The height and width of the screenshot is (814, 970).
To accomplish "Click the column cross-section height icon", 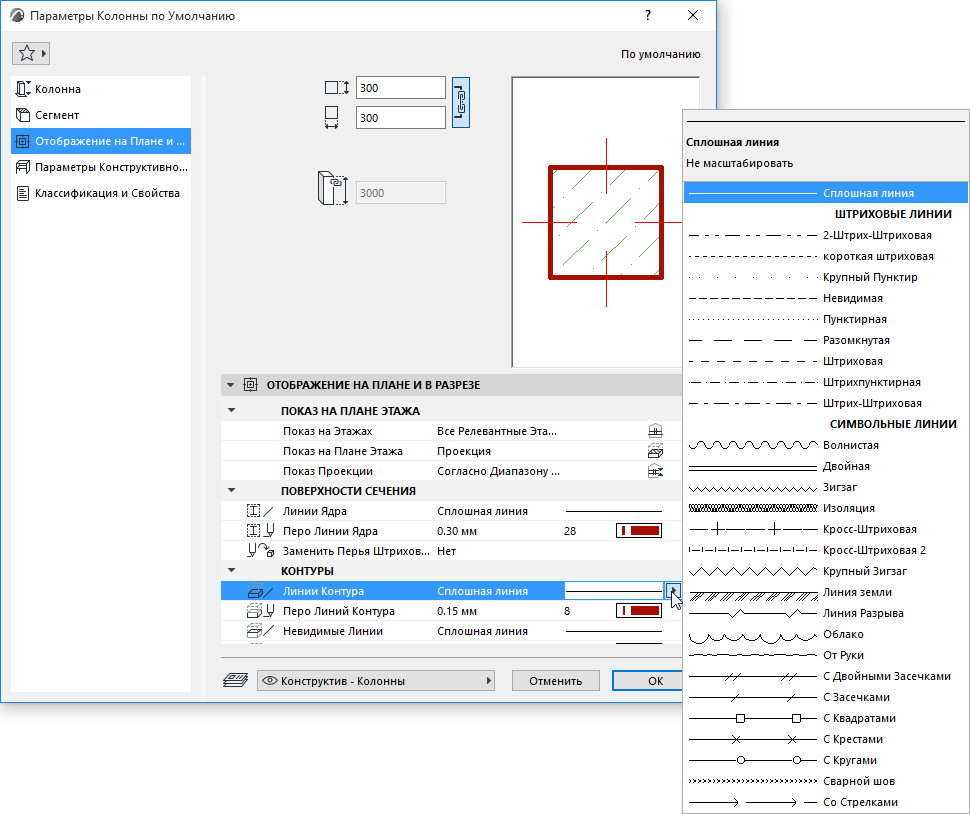I will tap(337, 88).
